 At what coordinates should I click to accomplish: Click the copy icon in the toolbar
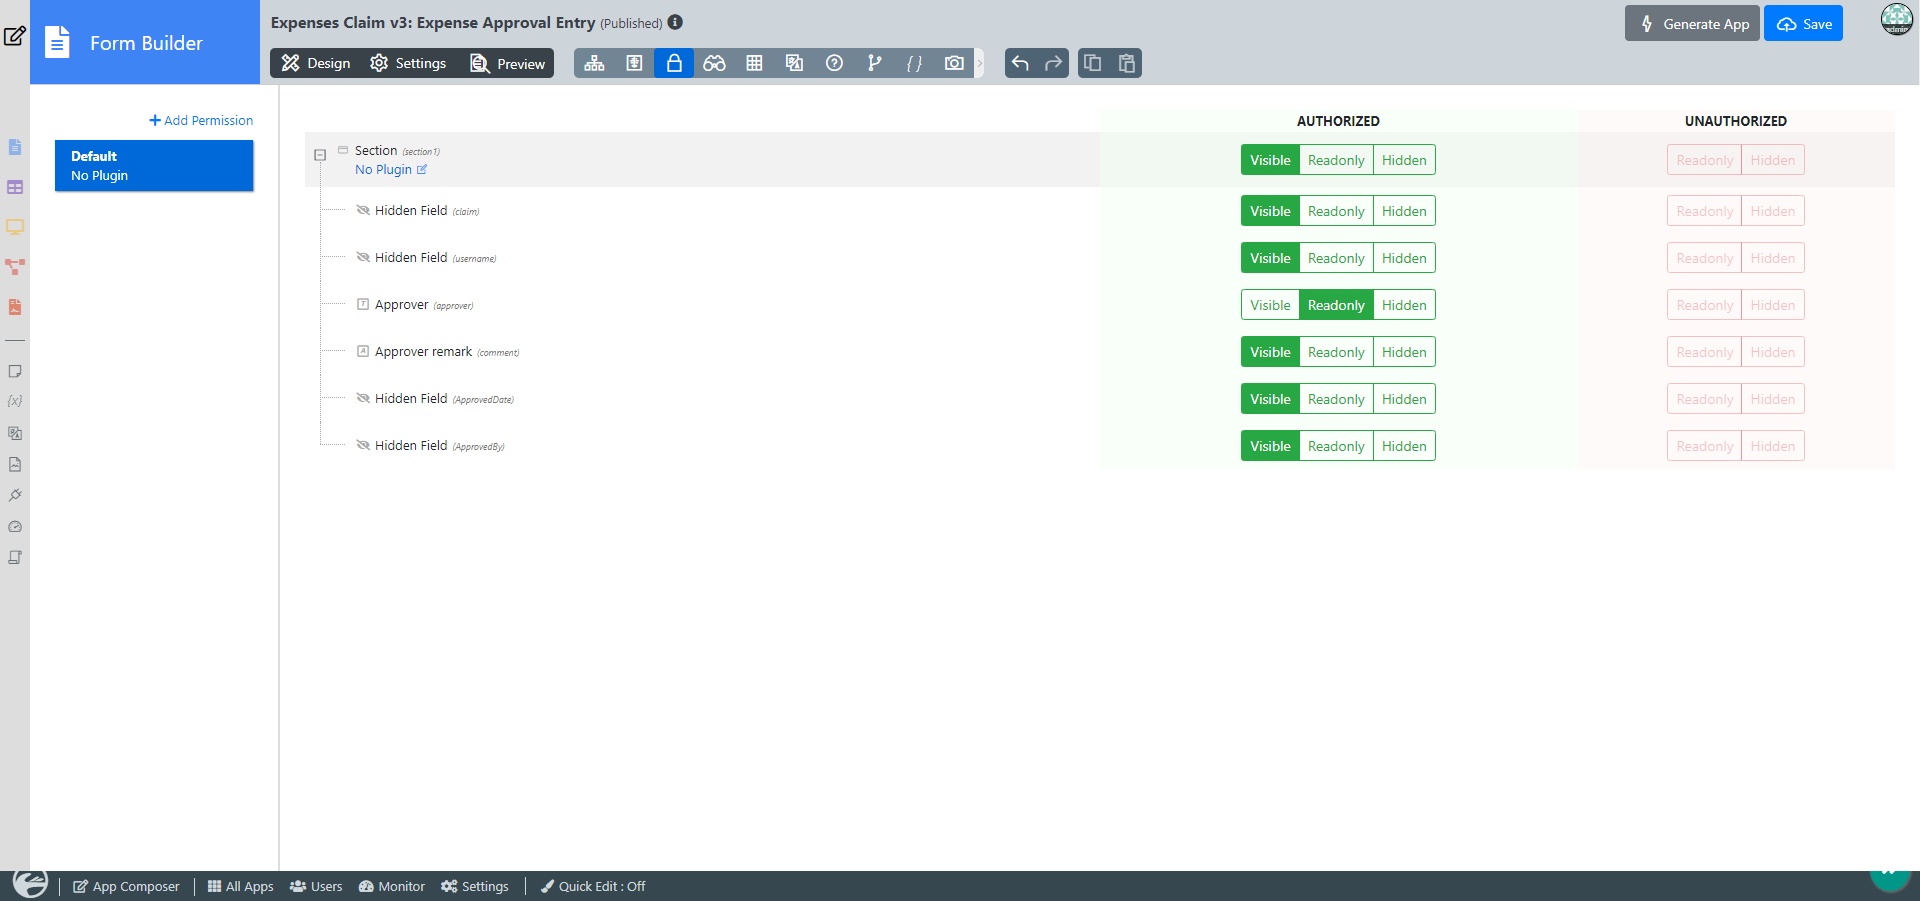(x=1093, y=63)
